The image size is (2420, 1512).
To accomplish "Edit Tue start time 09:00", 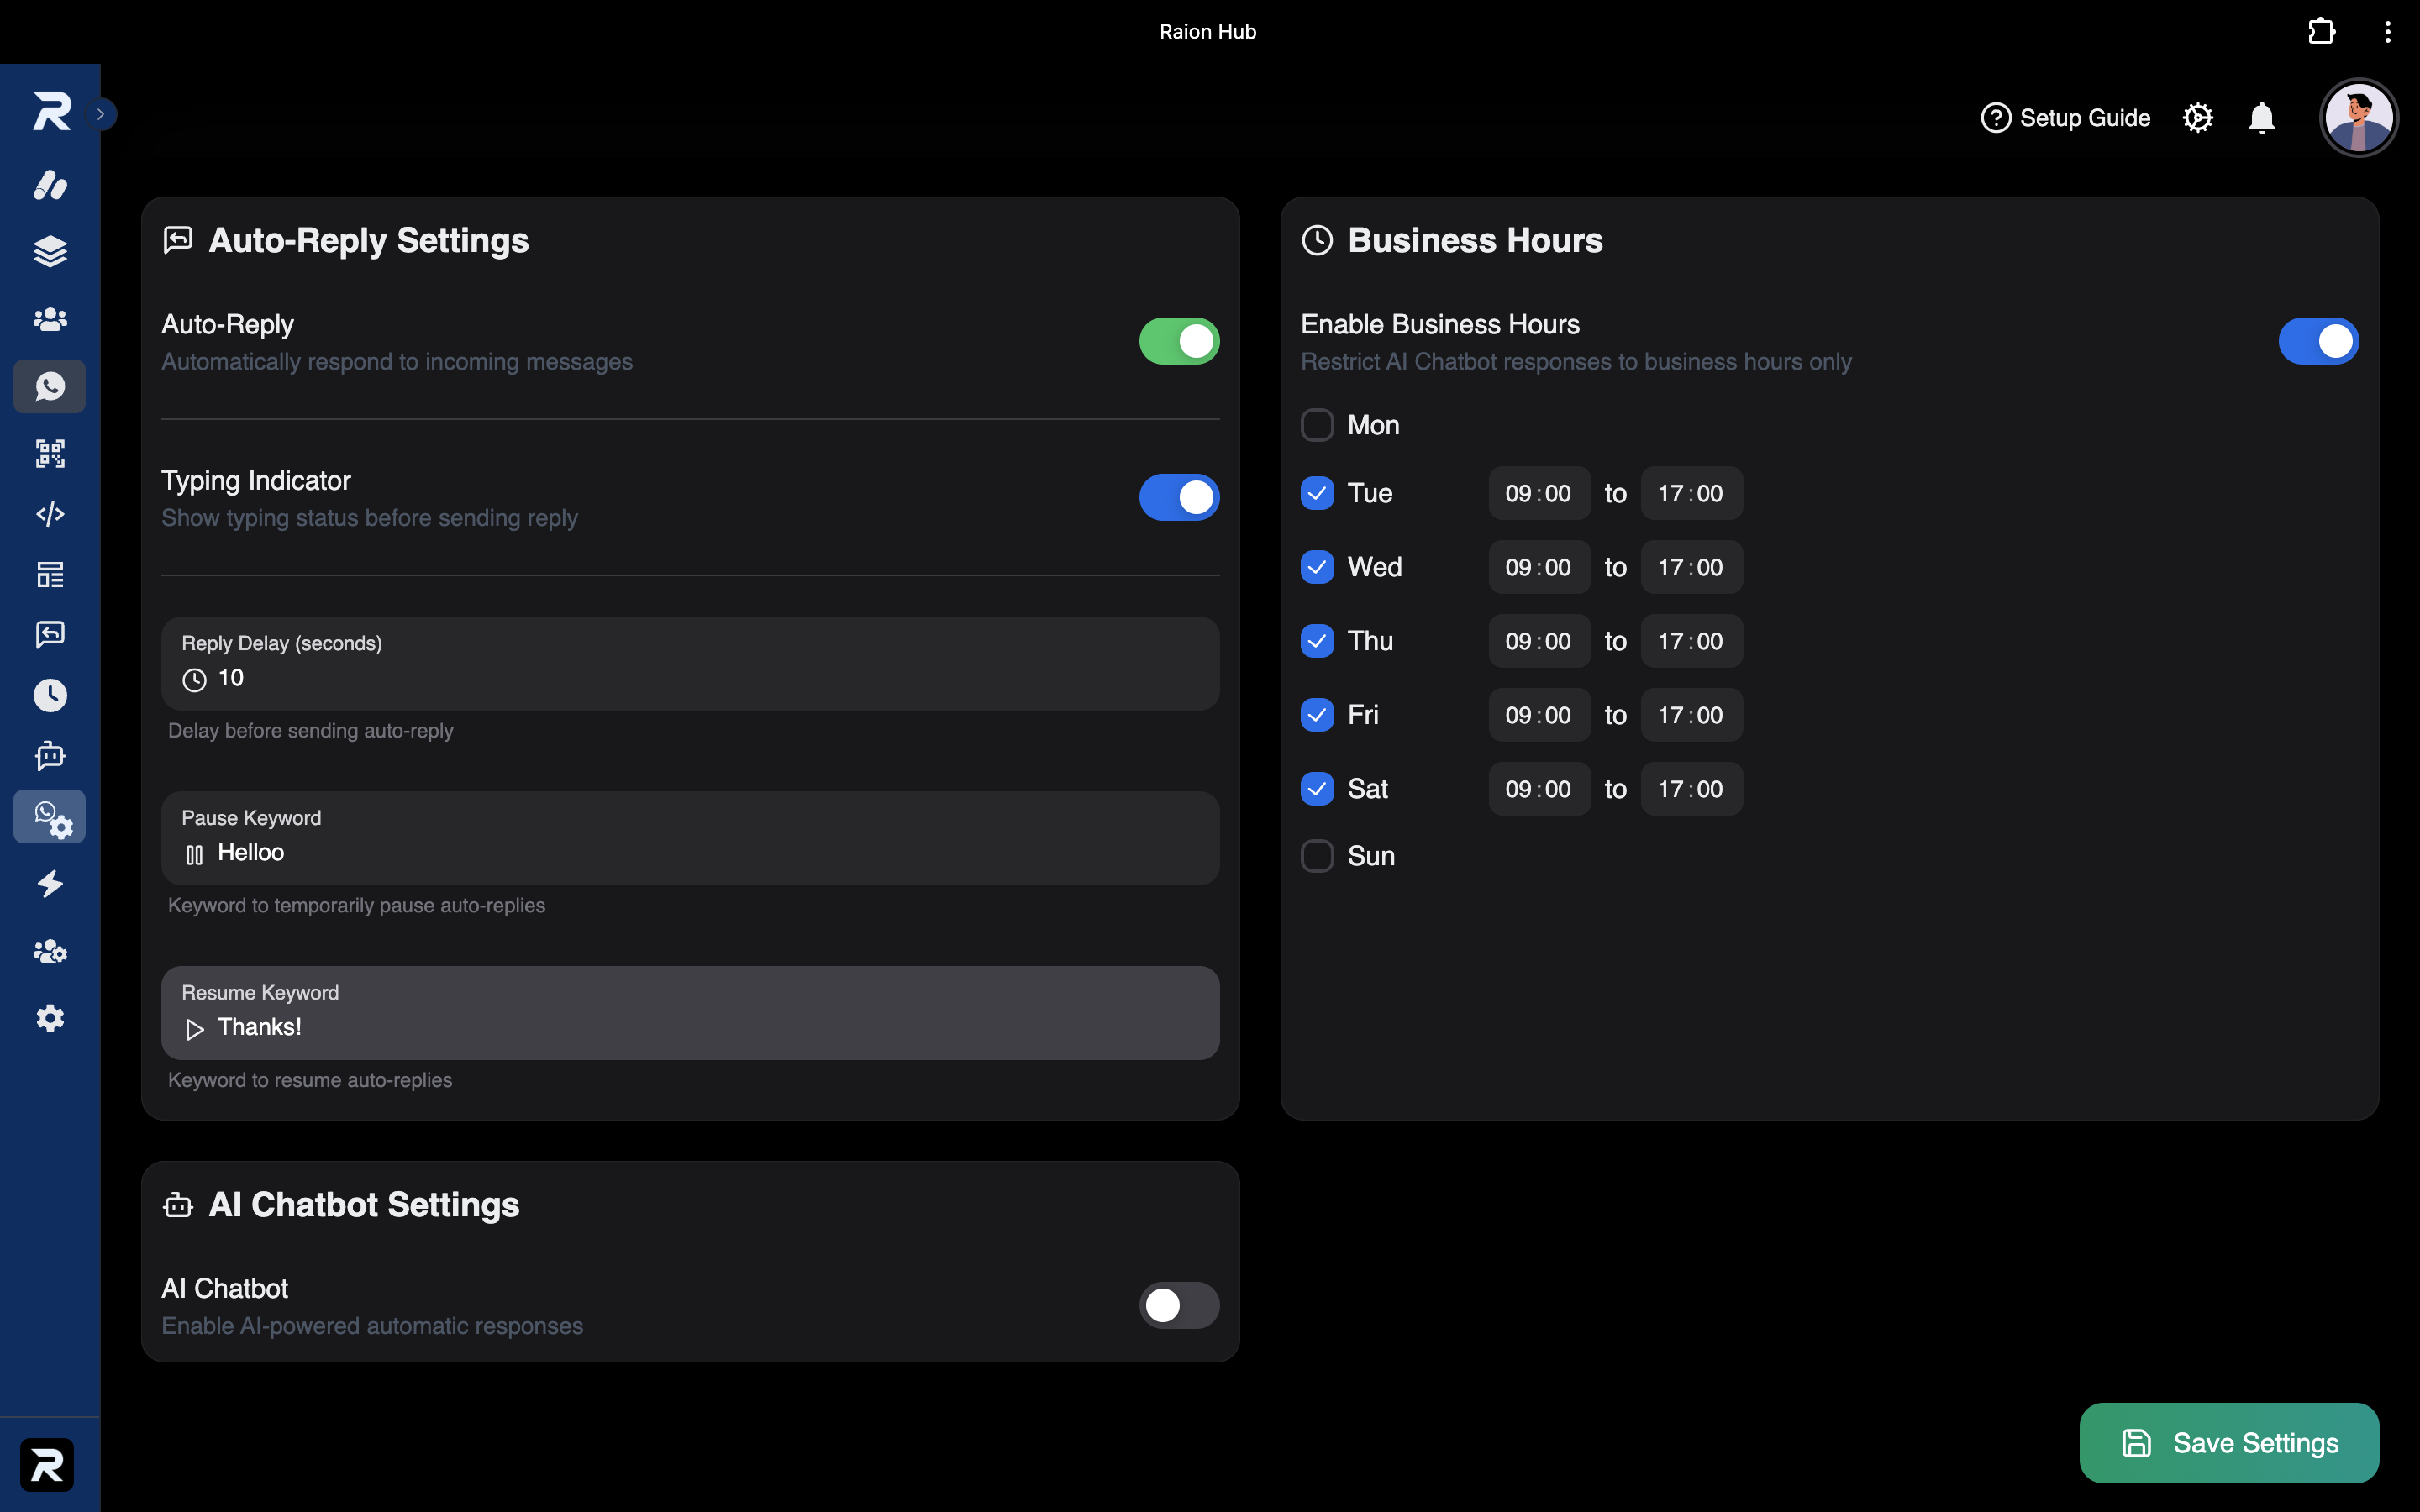I will click(x=1539, y=493).
